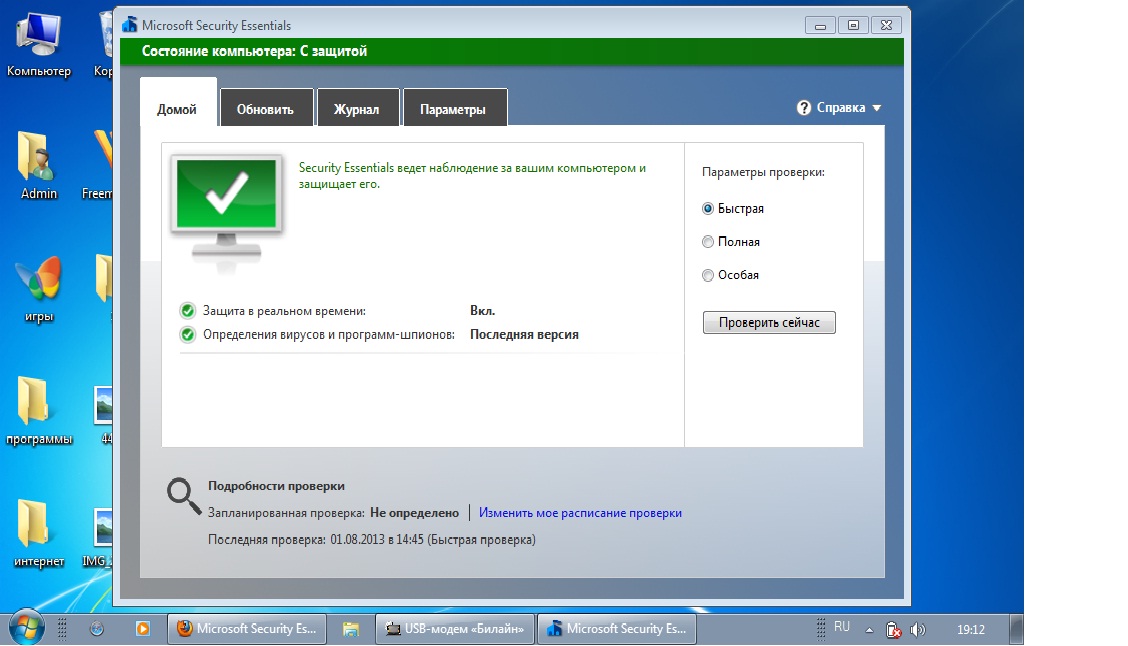
Task: Open the Компьютер desktop icon
Action: 39,45
